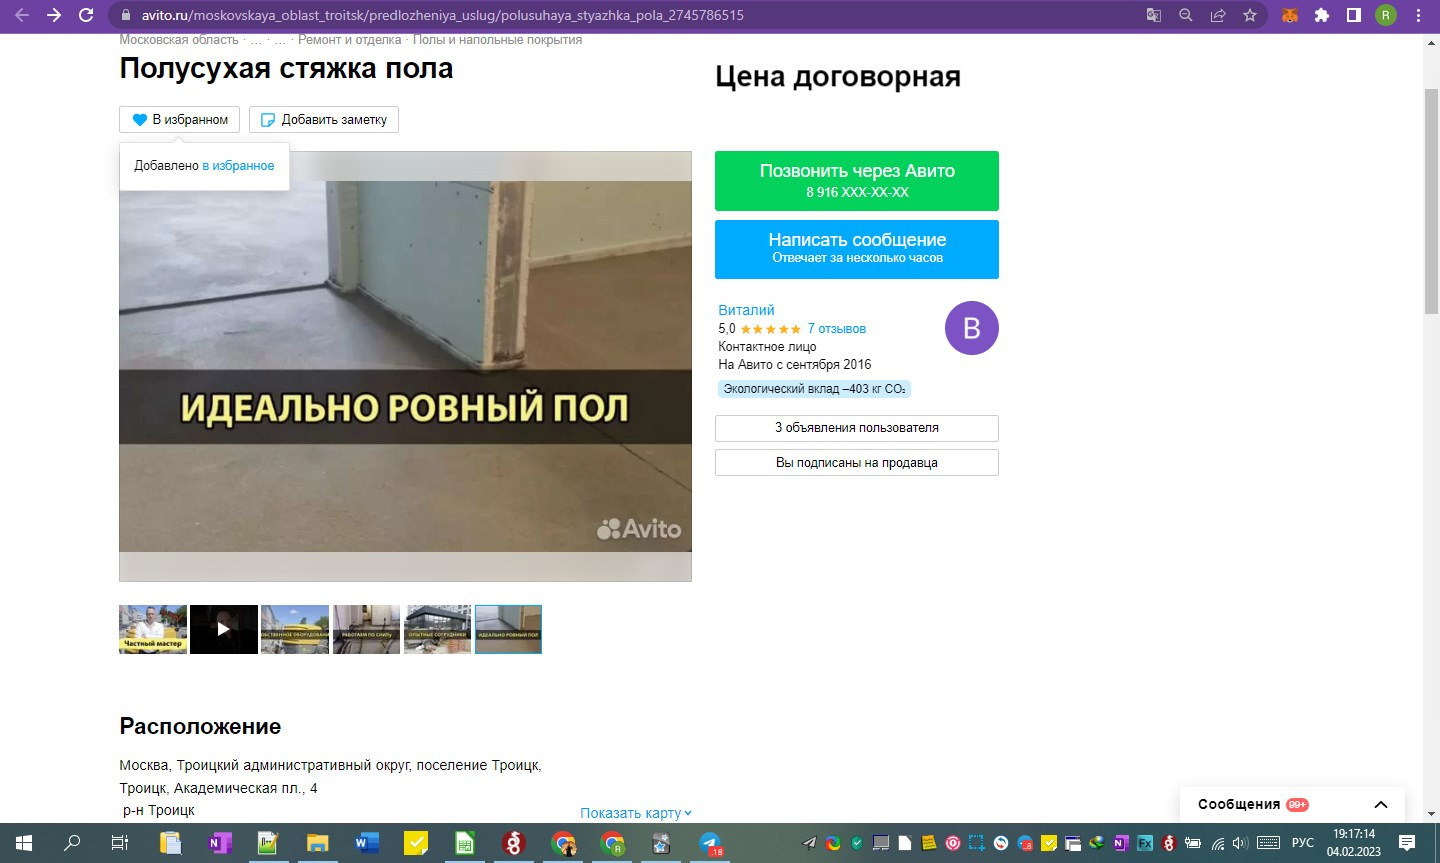This screenshot has height=863, width=1440.
Task: Open the Windows Start menu
Action: pyautogui.click(x=24, y=843)
